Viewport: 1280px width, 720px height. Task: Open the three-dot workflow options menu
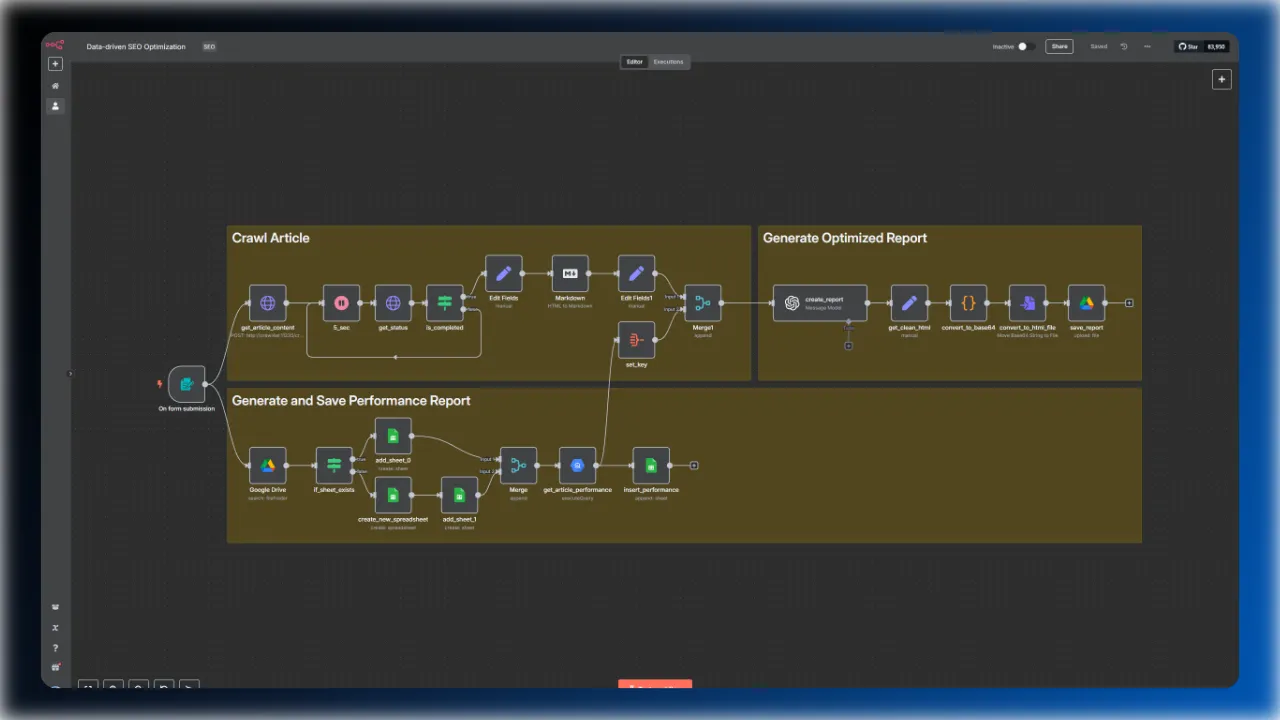1147,46
